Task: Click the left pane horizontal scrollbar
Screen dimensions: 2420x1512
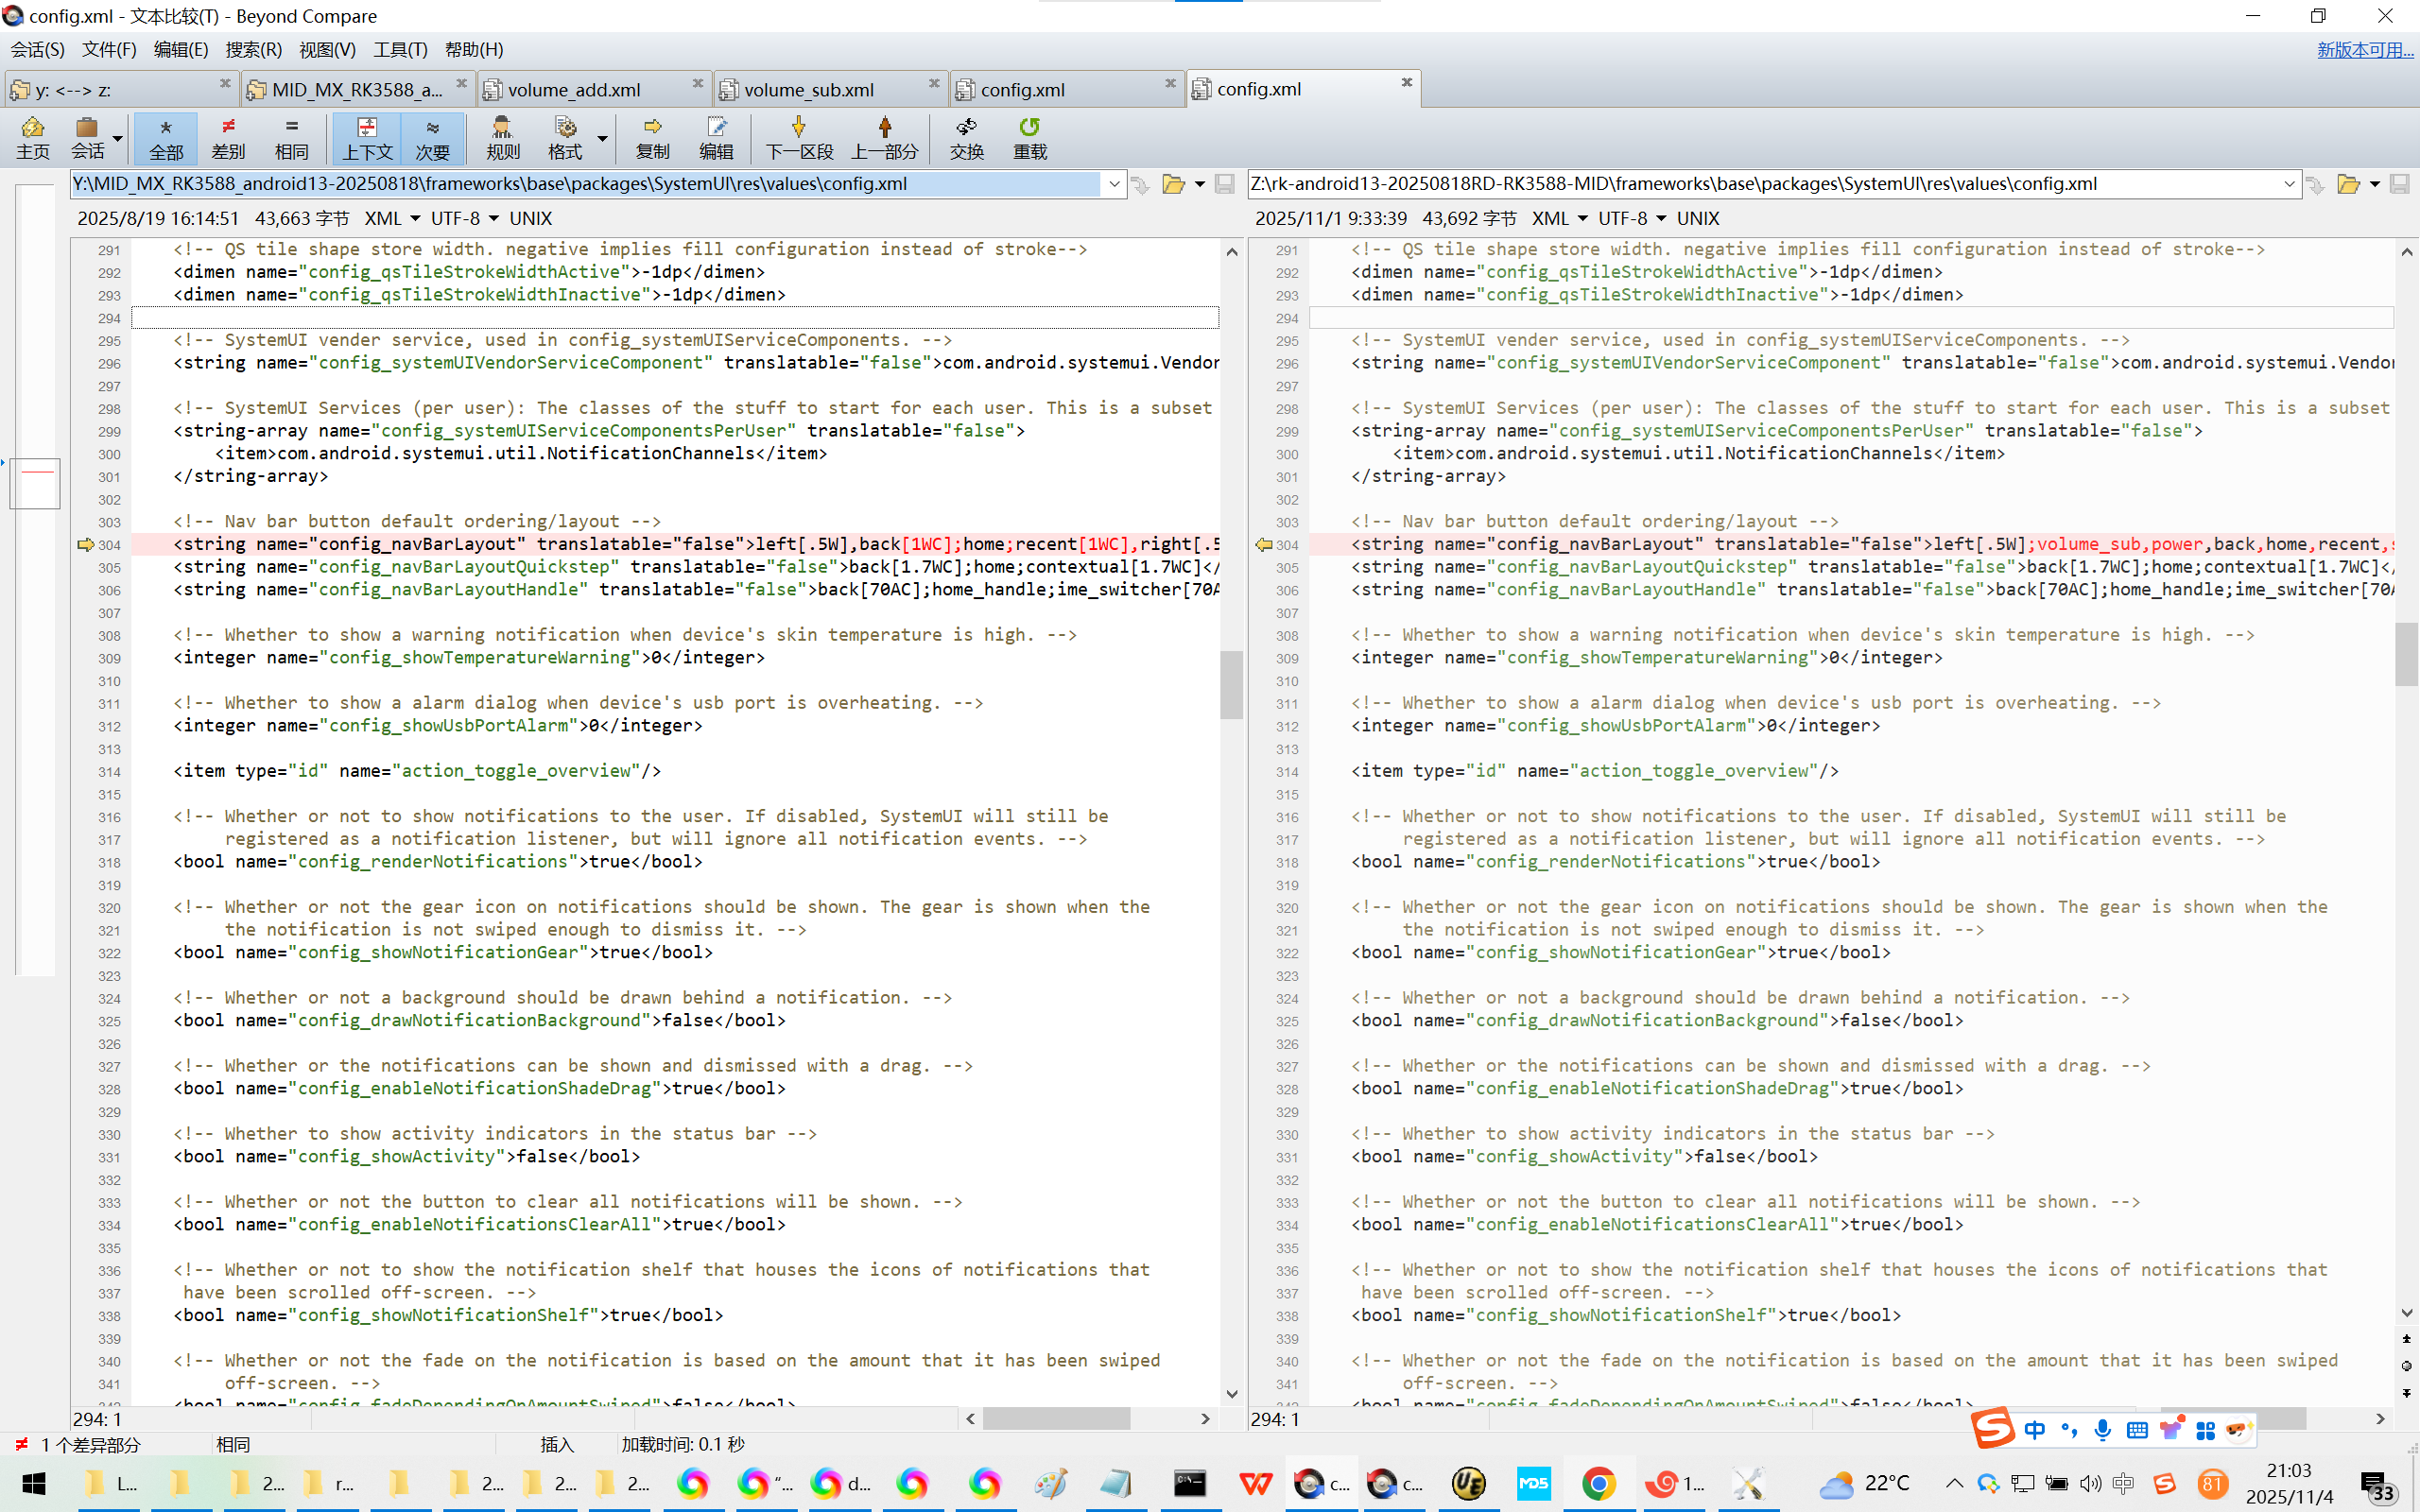Action: coord(1056,1418)
